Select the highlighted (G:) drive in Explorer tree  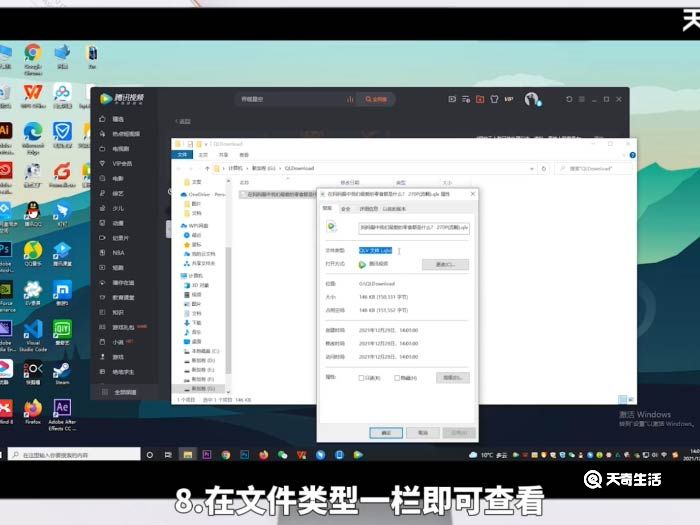click(x=200, y=389)
